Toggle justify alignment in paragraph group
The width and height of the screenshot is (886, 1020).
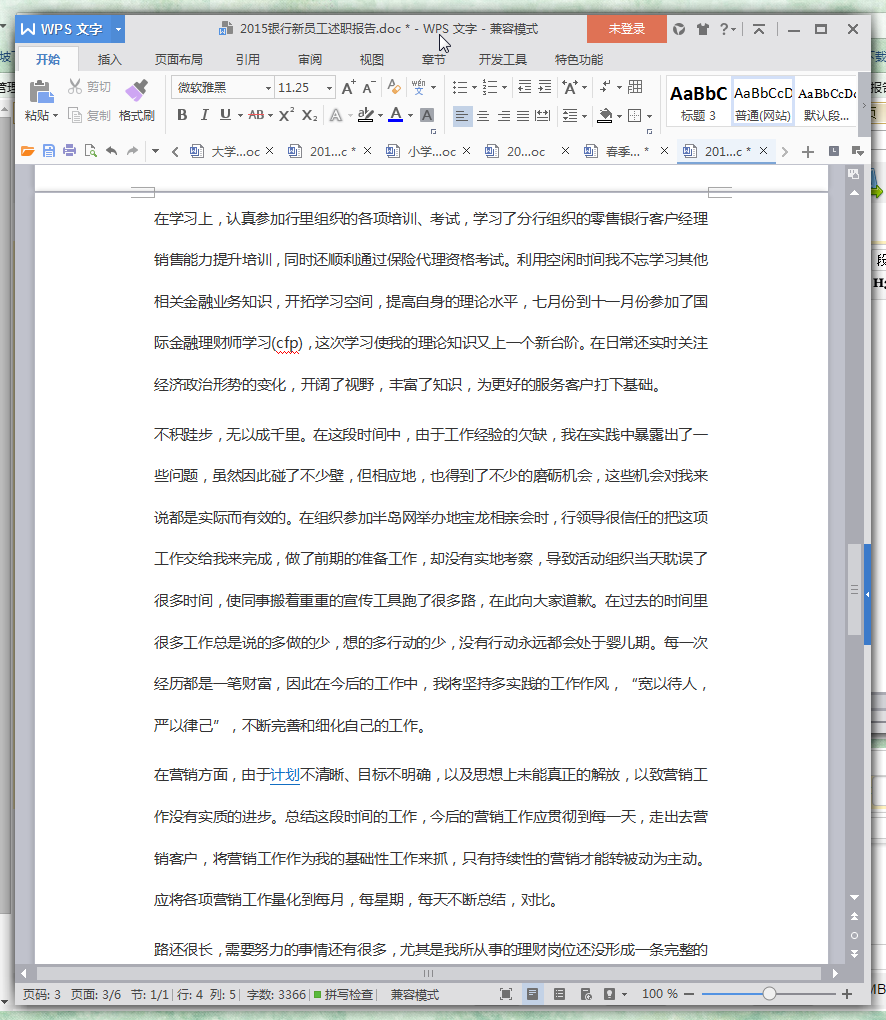click(521, 115)
